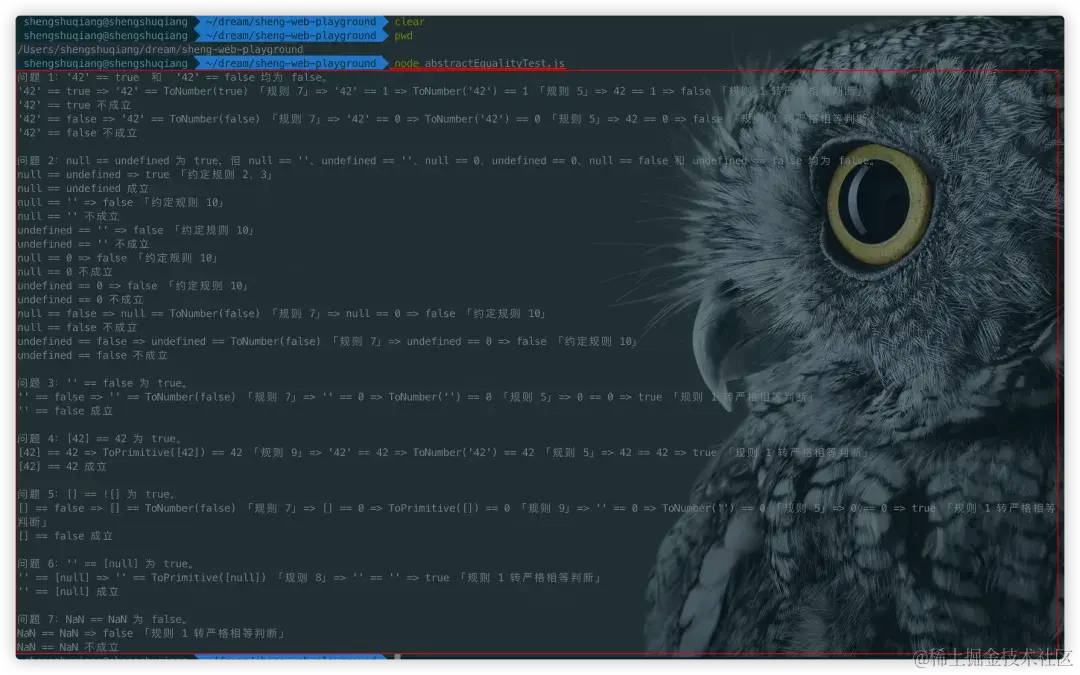
Task: Select the line "'' == false 成立"
Action: pyautogui.click(x=65, y=411)
